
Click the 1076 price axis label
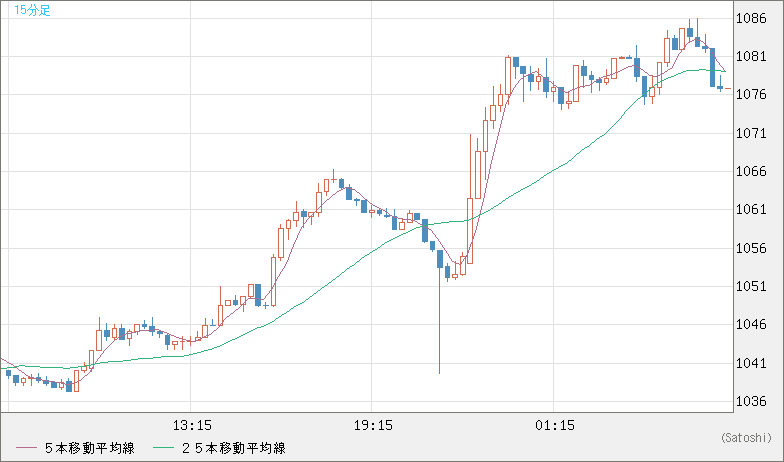click(x=751, y=94)
